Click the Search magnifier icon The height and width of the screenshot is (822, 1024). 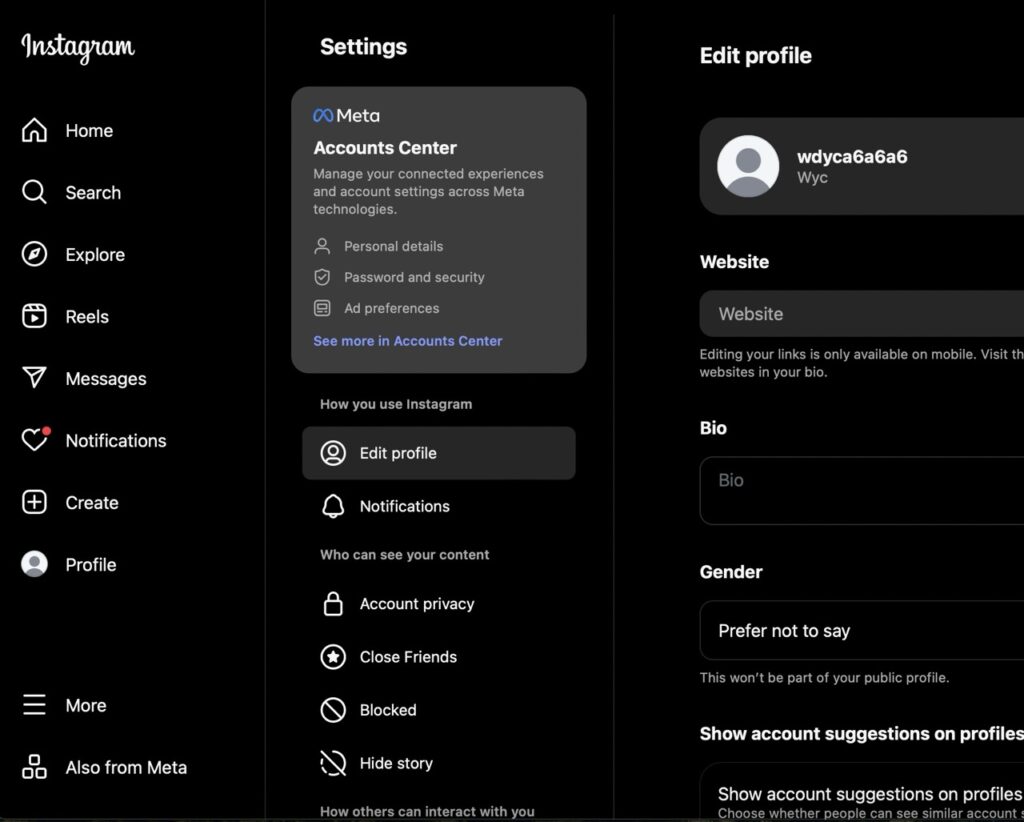[35, 193]
